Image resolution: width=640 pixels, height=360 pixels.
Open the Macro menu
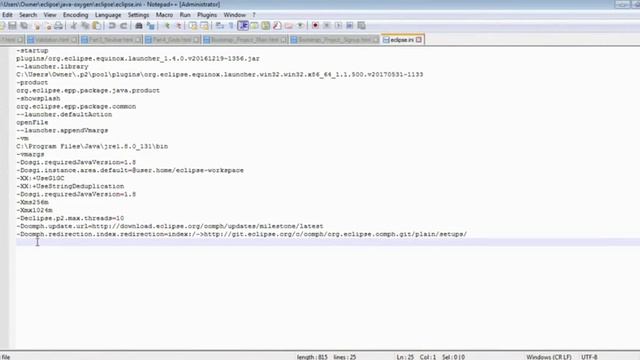tap(164, 15)
